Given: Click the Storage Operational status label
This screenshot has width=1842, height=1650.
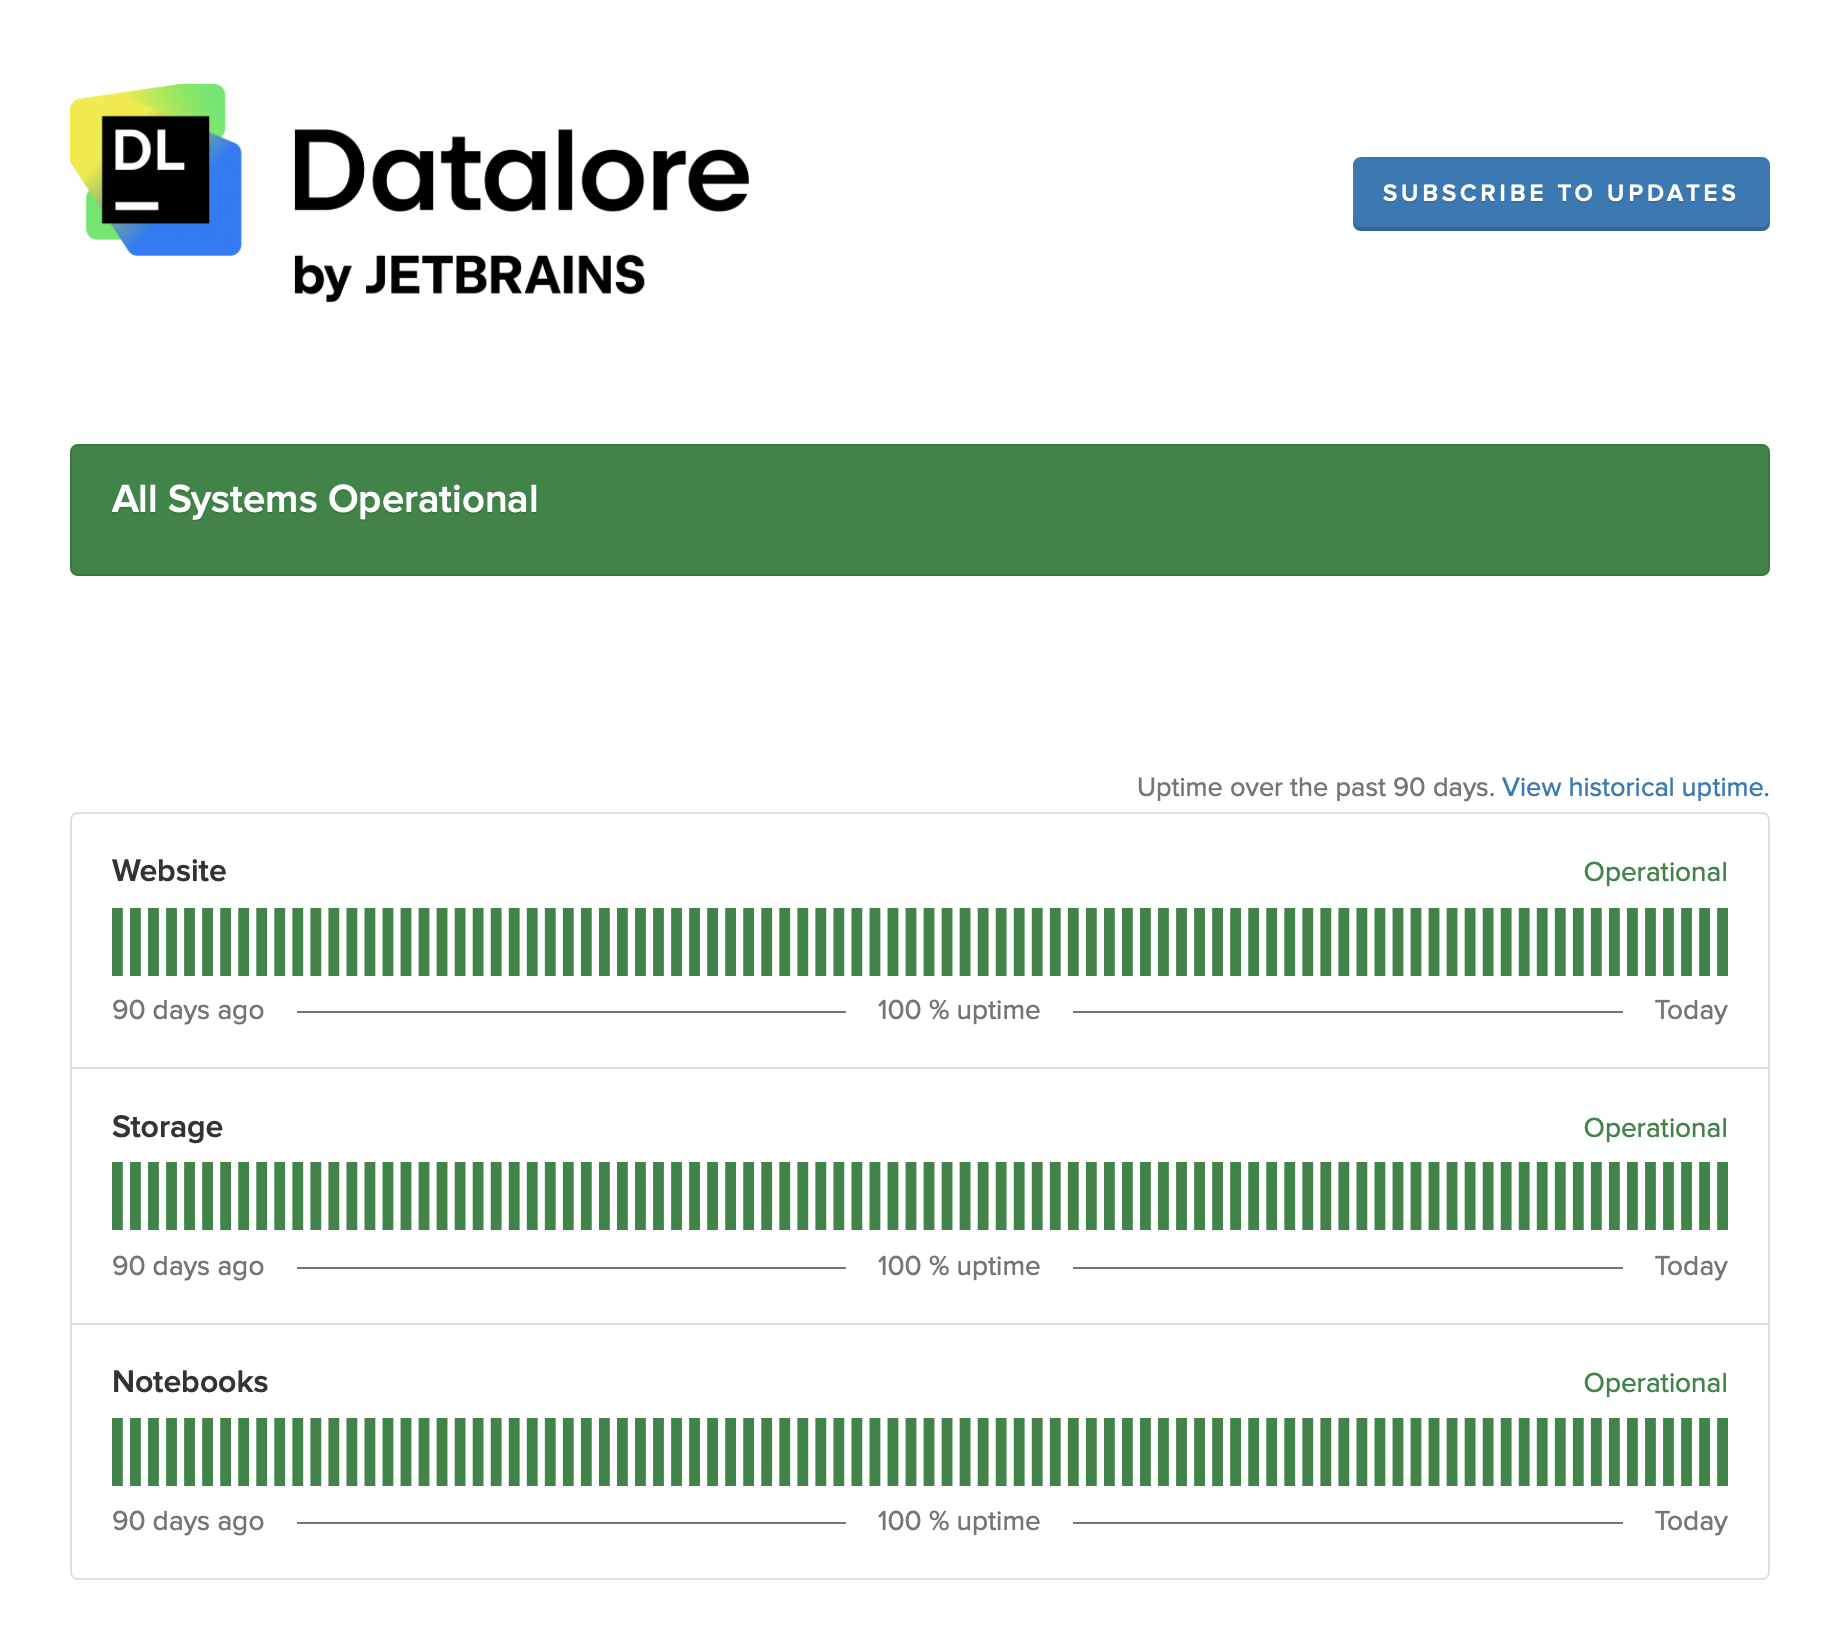Looking at the screenshot, I should pyautogui.click(x=1655, y=1127).
